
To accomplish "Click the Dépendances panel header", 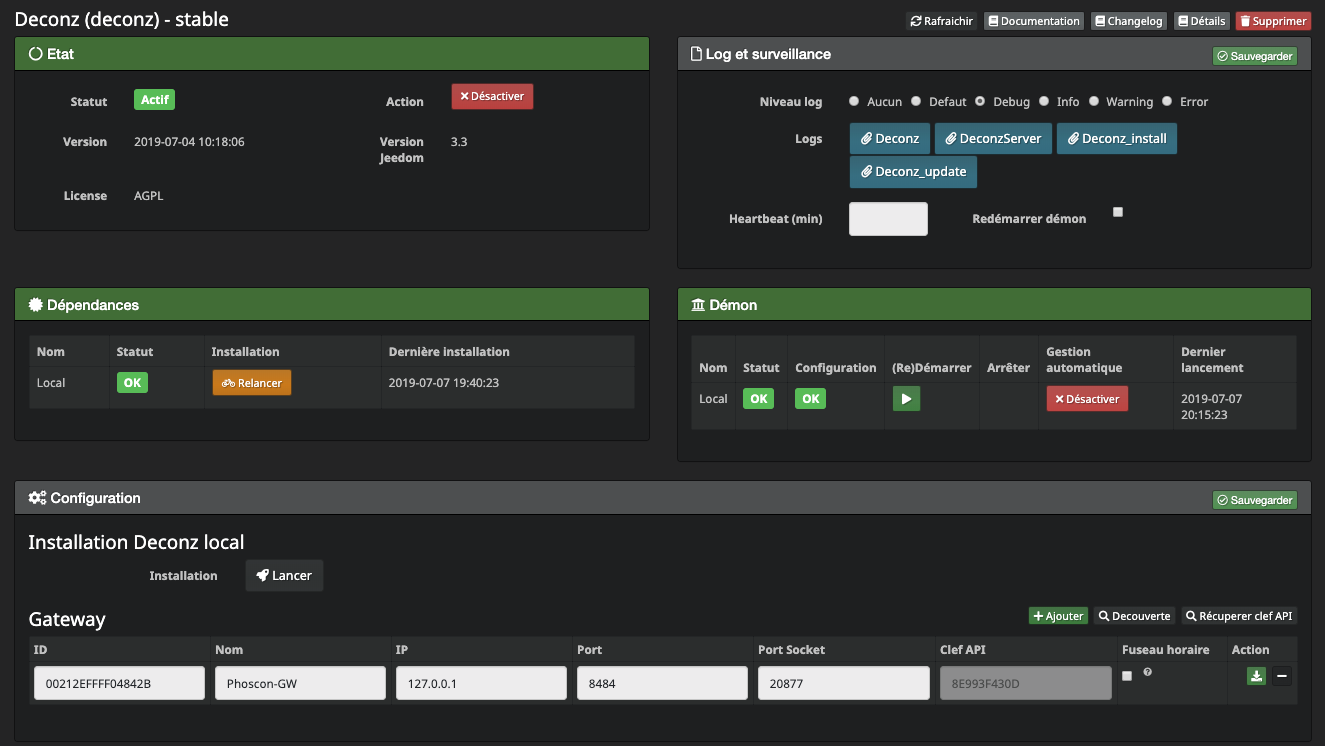I will pos(332,305).
